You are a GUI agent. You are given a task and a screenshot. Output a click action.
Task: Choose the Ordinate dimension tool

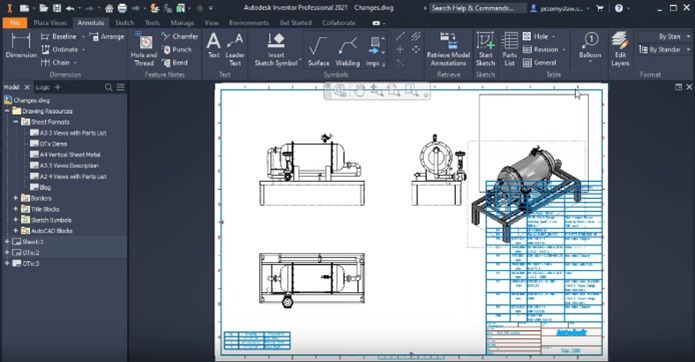[x=62, y=50]
